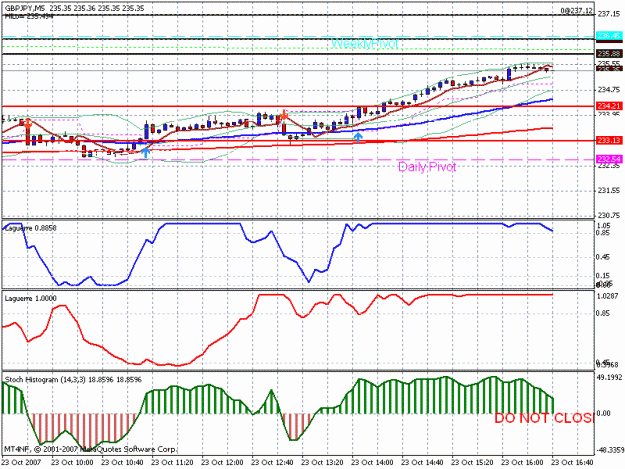Screen dimensions: 625x469
Task: Click the 23 Oct 10:00 time label
Action: click(x=72, y=462)
